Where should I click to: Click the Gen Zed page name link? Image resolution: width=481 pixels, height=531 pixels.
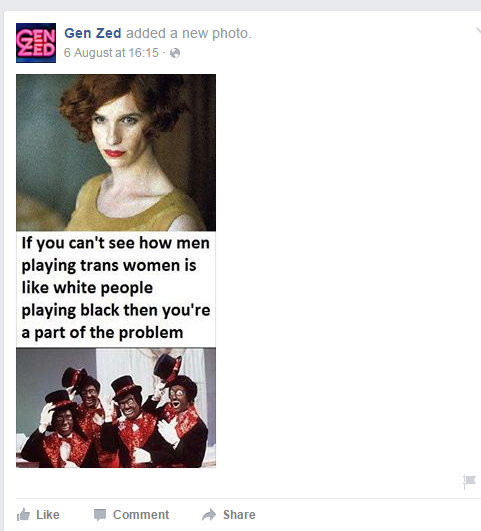(92, 33)
